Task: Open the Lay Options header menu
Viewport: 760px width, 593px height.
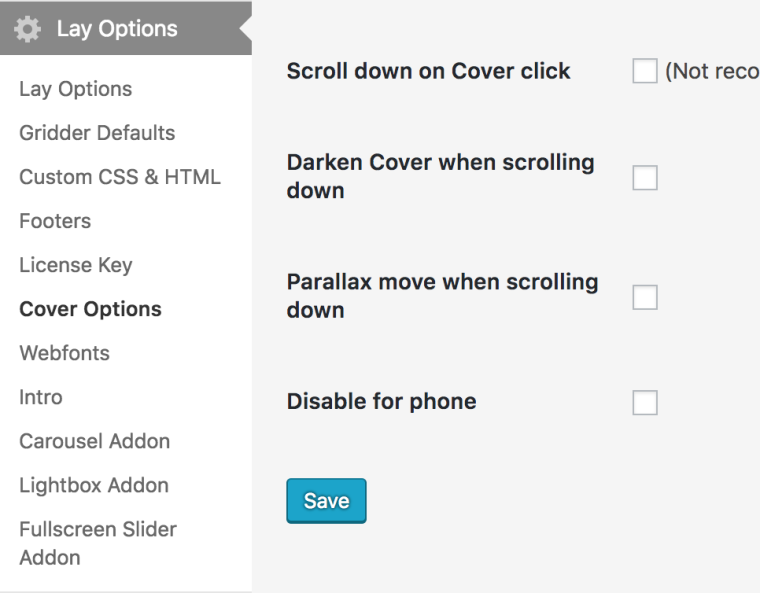Action: click(117, 29)
